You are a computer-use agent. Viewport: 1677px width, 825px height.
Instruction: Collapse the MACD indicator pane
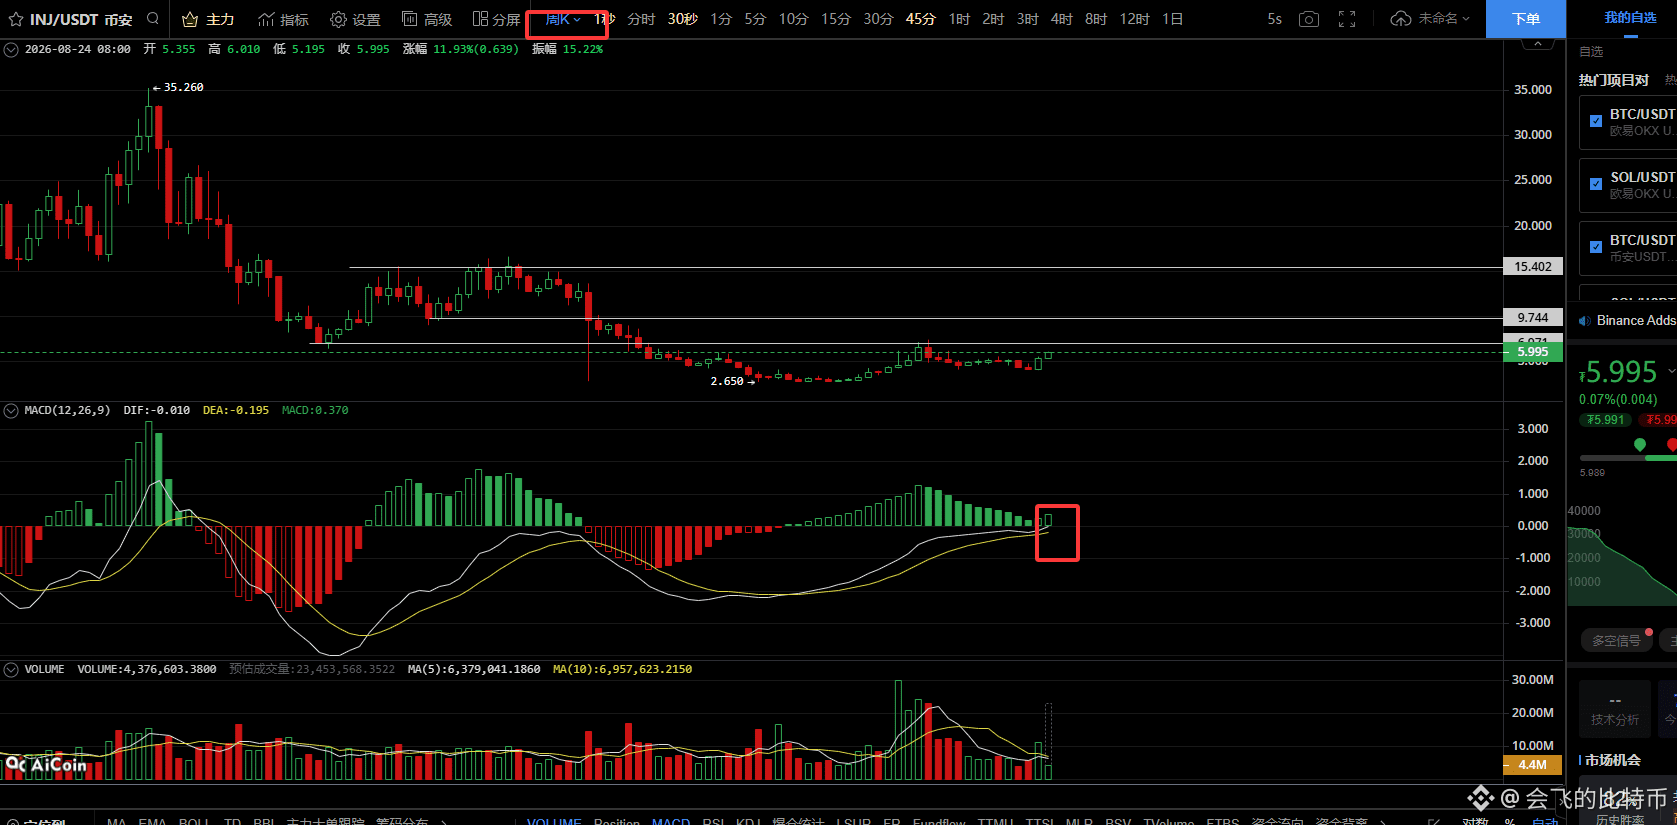click(x=11, y=410)
